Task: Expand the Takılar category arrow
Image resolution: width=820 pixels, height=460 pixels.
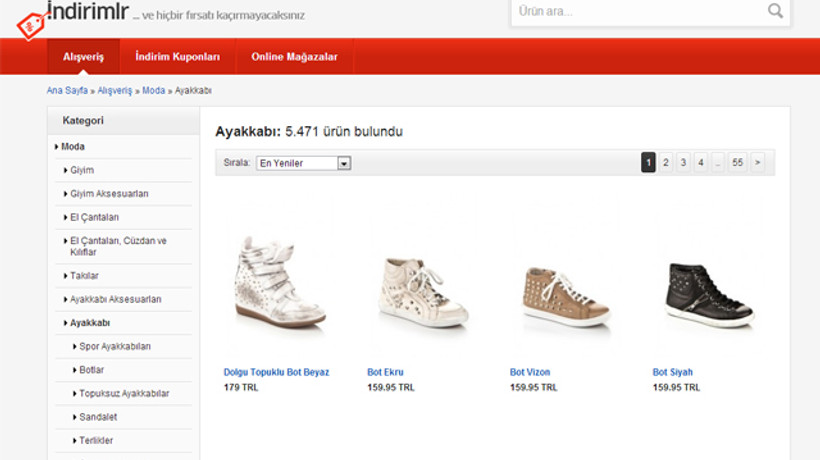Action: pos(66,276)
